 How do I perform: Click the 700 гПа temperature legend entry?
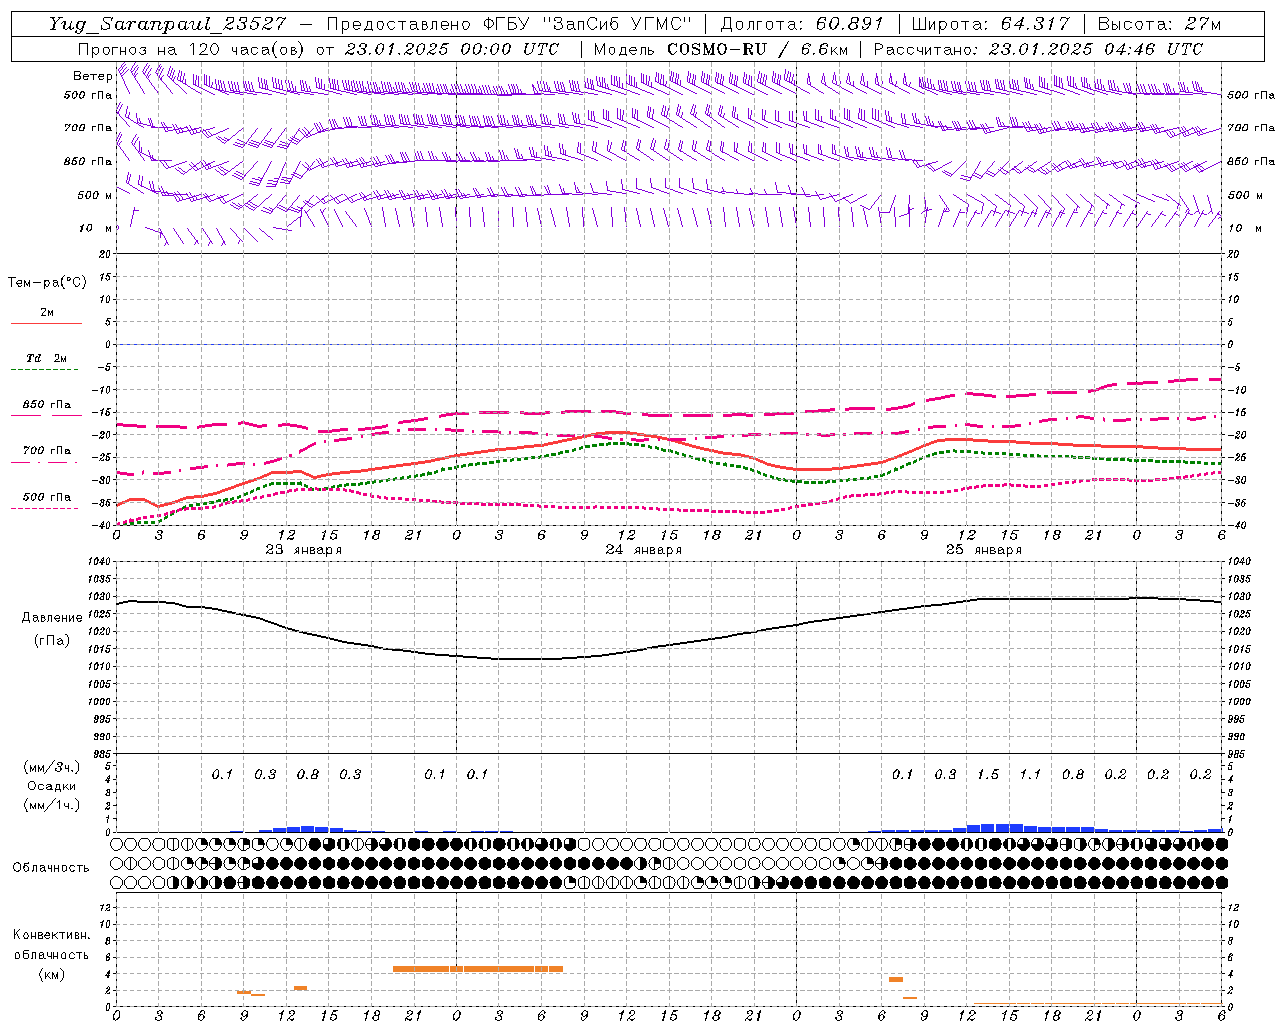point(47,450)
